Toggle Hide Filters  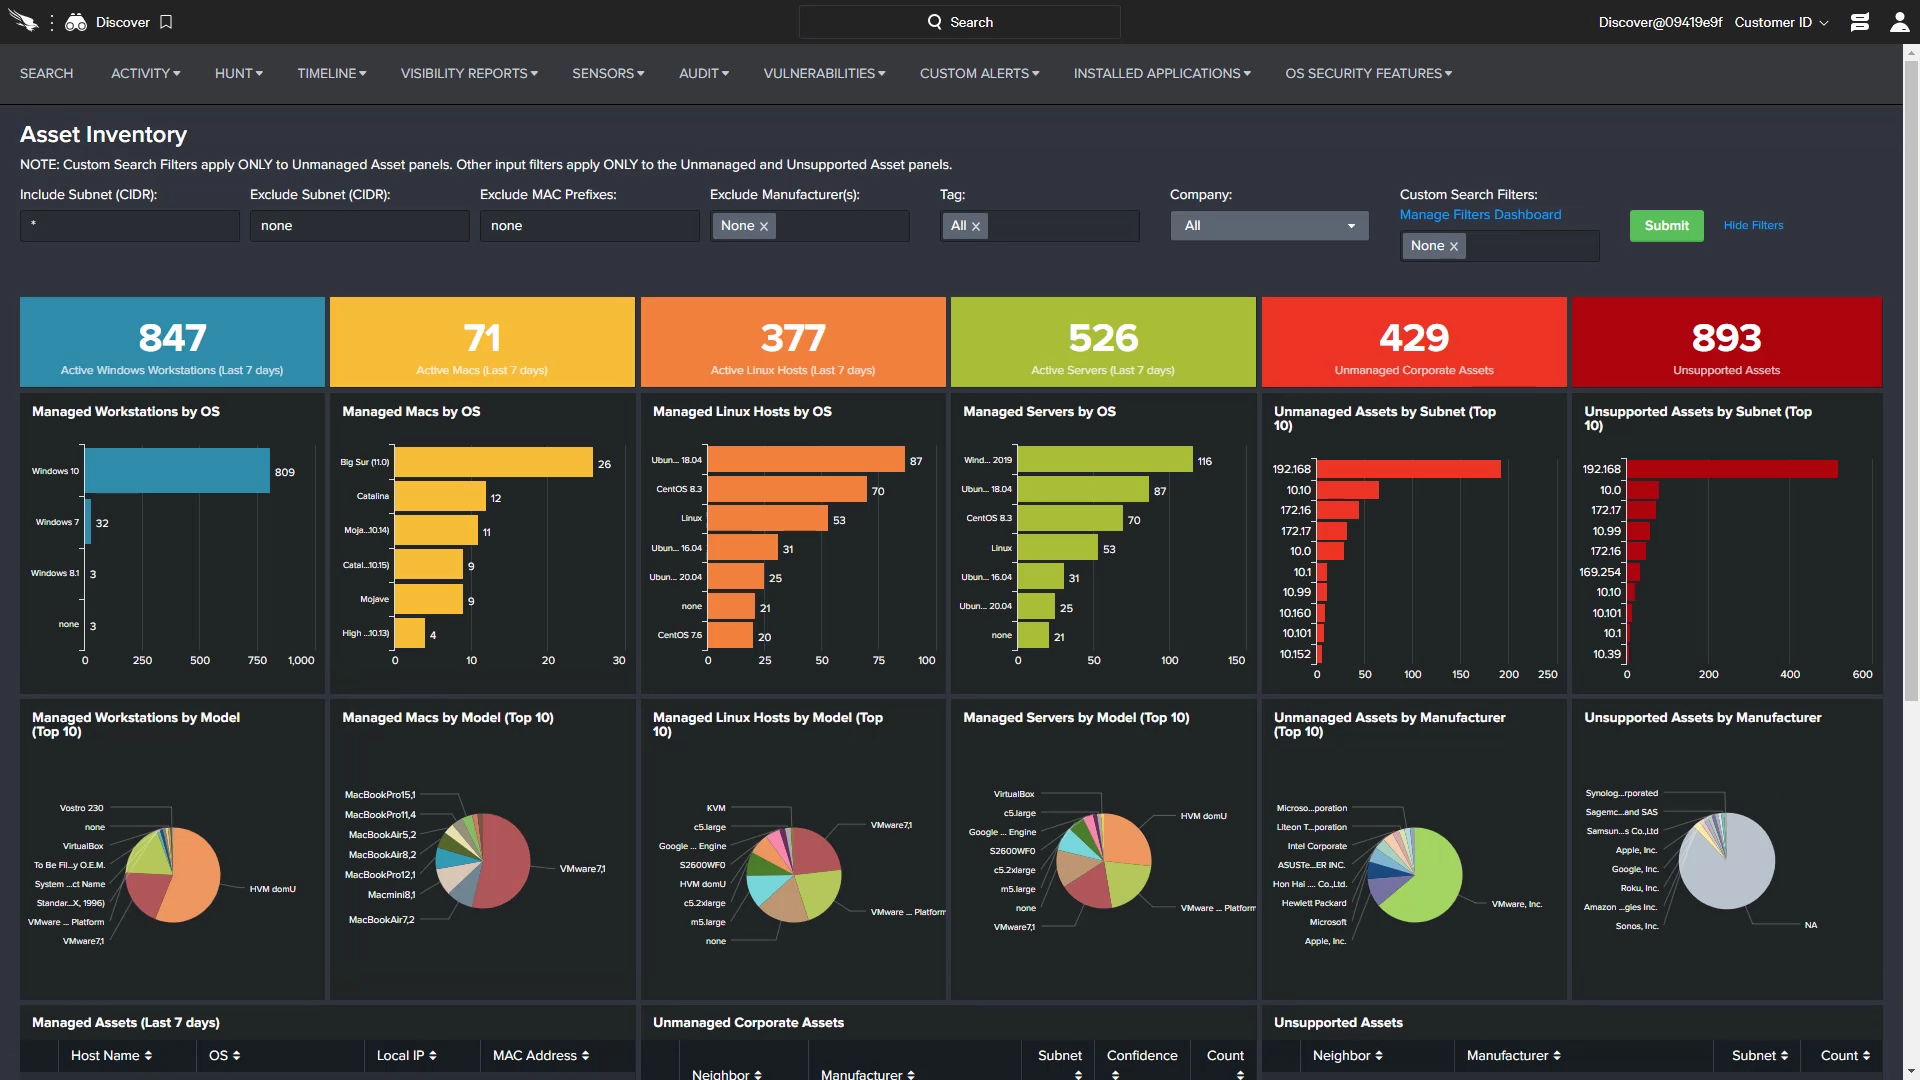(1753, 225)
